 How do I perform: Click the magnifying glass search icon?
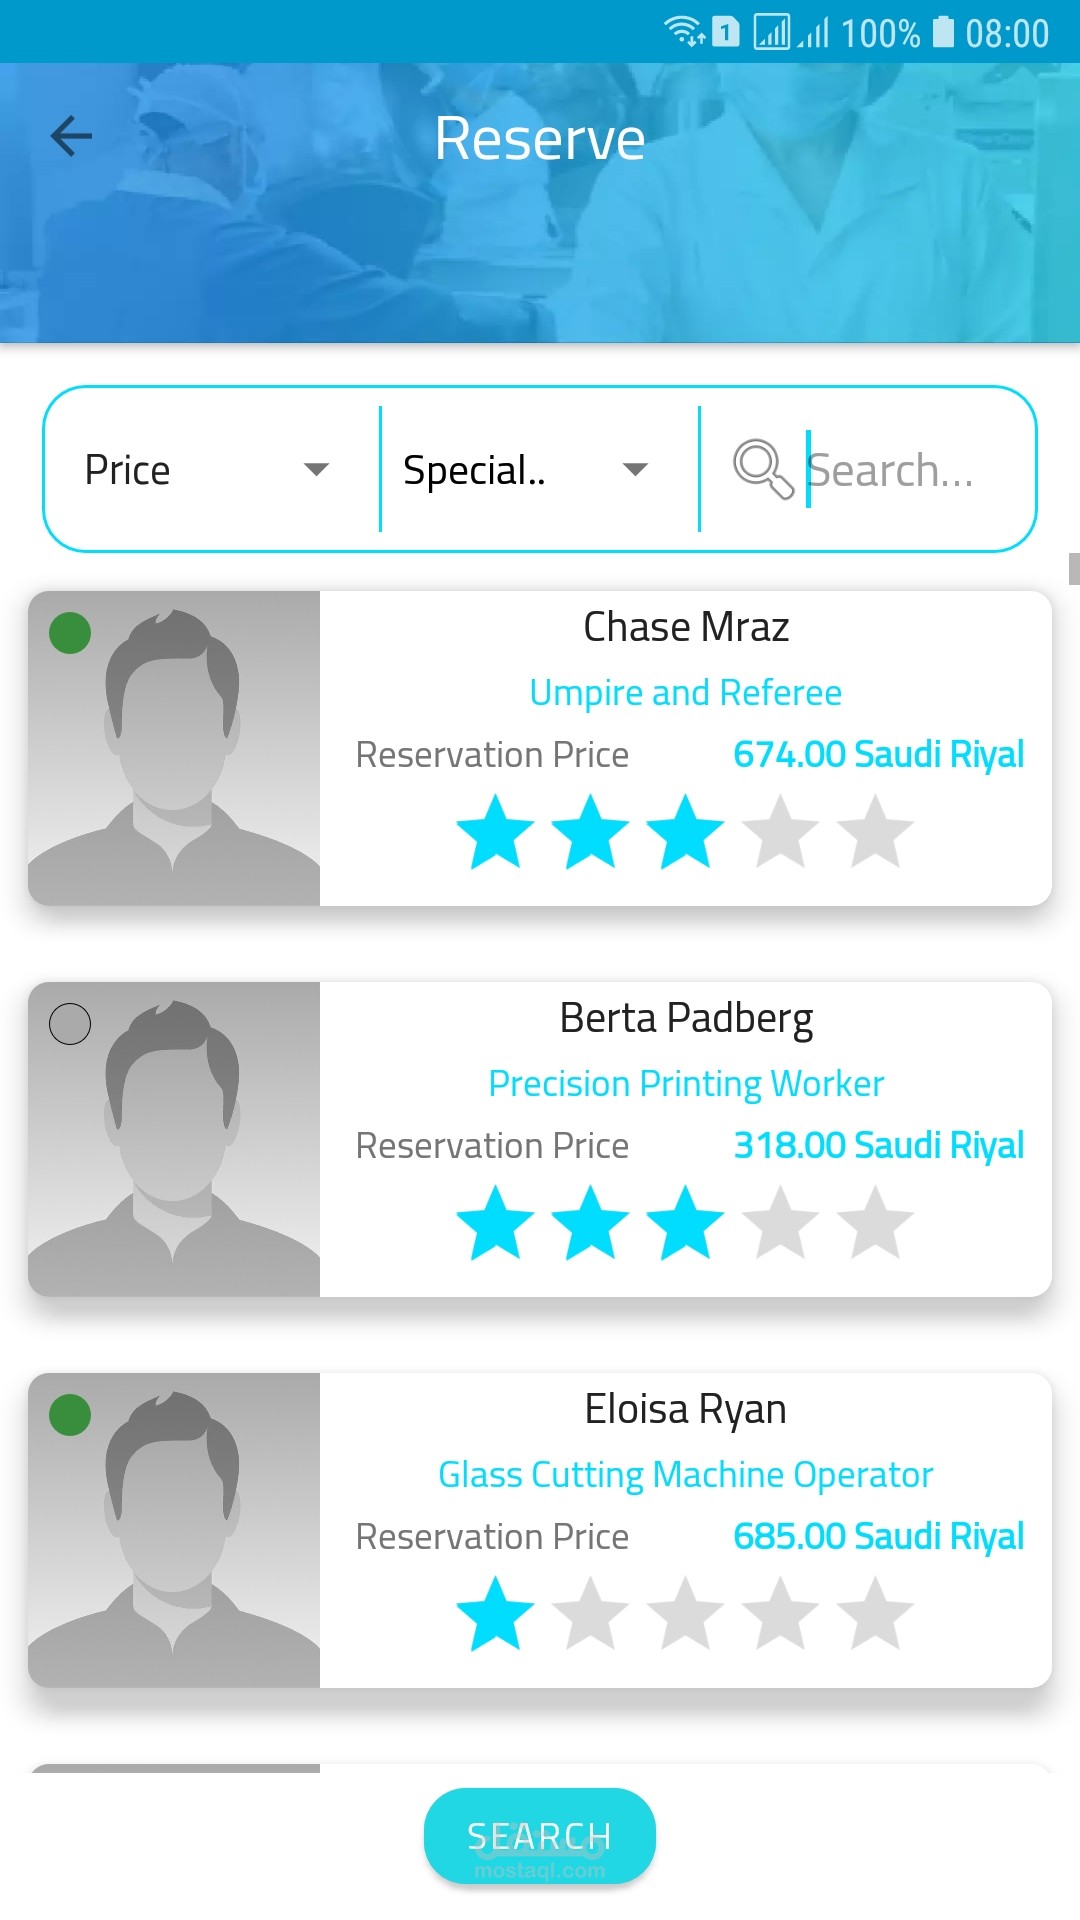(x=763, y=468)
